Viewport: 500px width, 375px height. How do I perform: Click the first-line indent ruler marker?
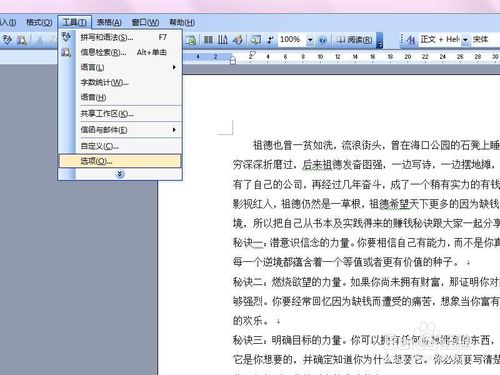click(252, 54)
